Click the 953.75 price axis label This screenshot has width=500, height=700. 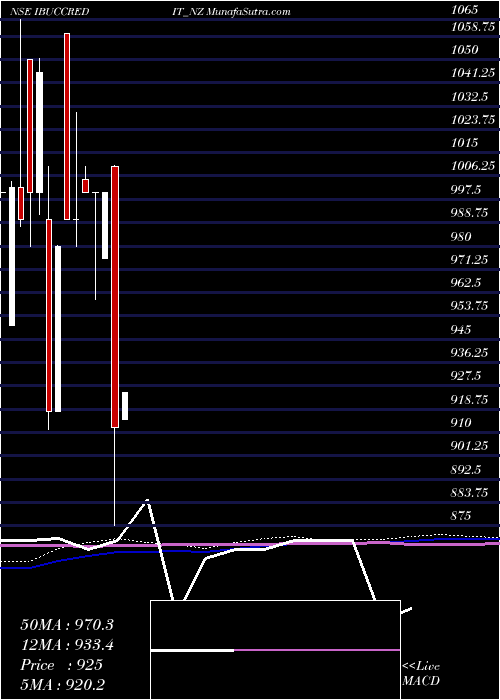[x=470, y=306]
